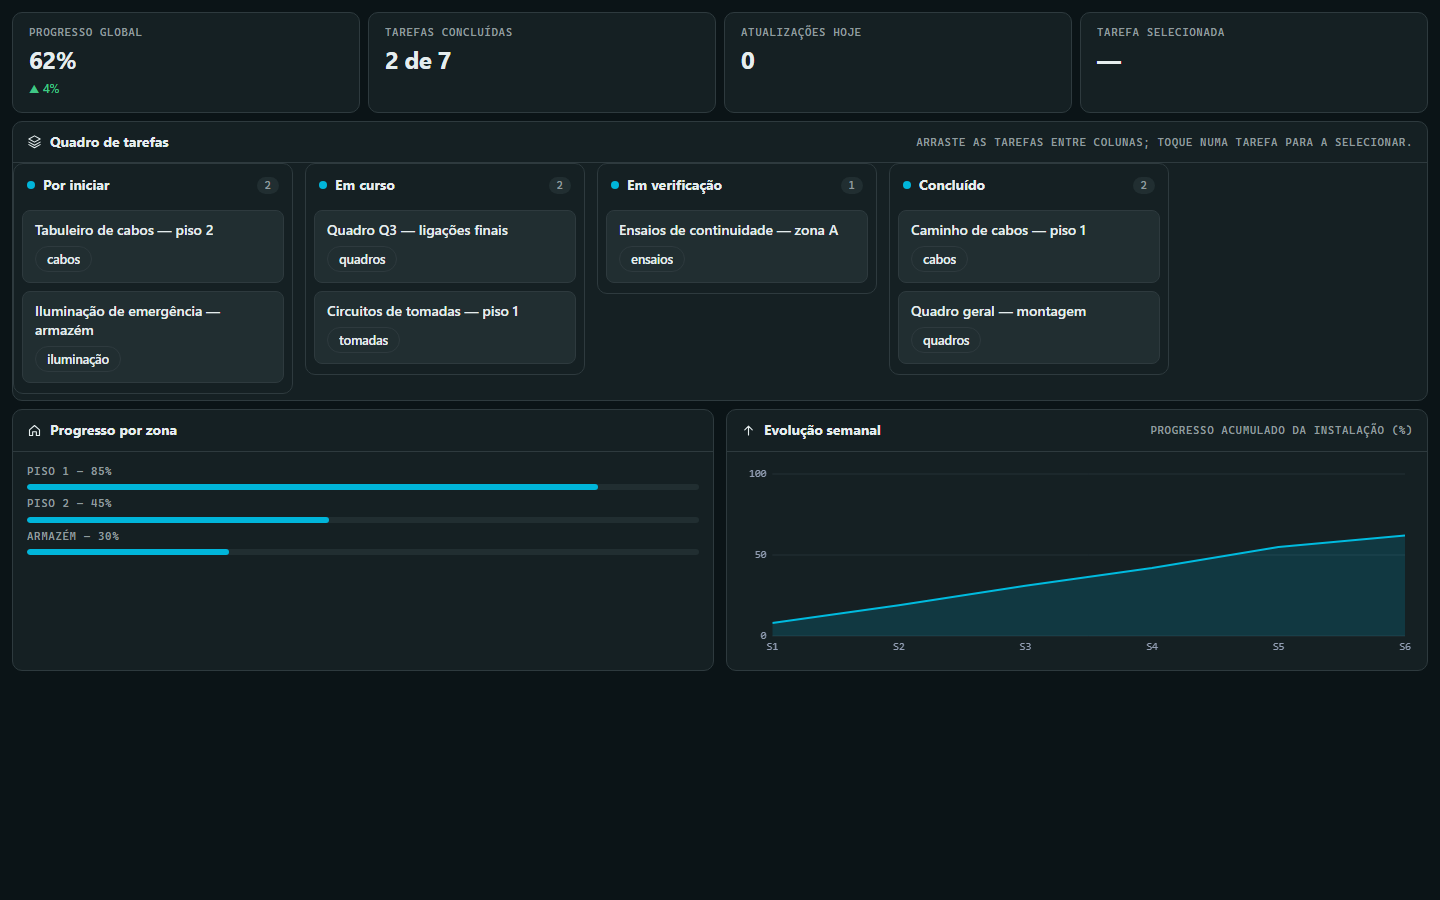Image resolution: width=1440 pixels, height=900 pixels.
Task: Click the arrow icon beside Evolução semanal
Action: click(x=748, y=431)
